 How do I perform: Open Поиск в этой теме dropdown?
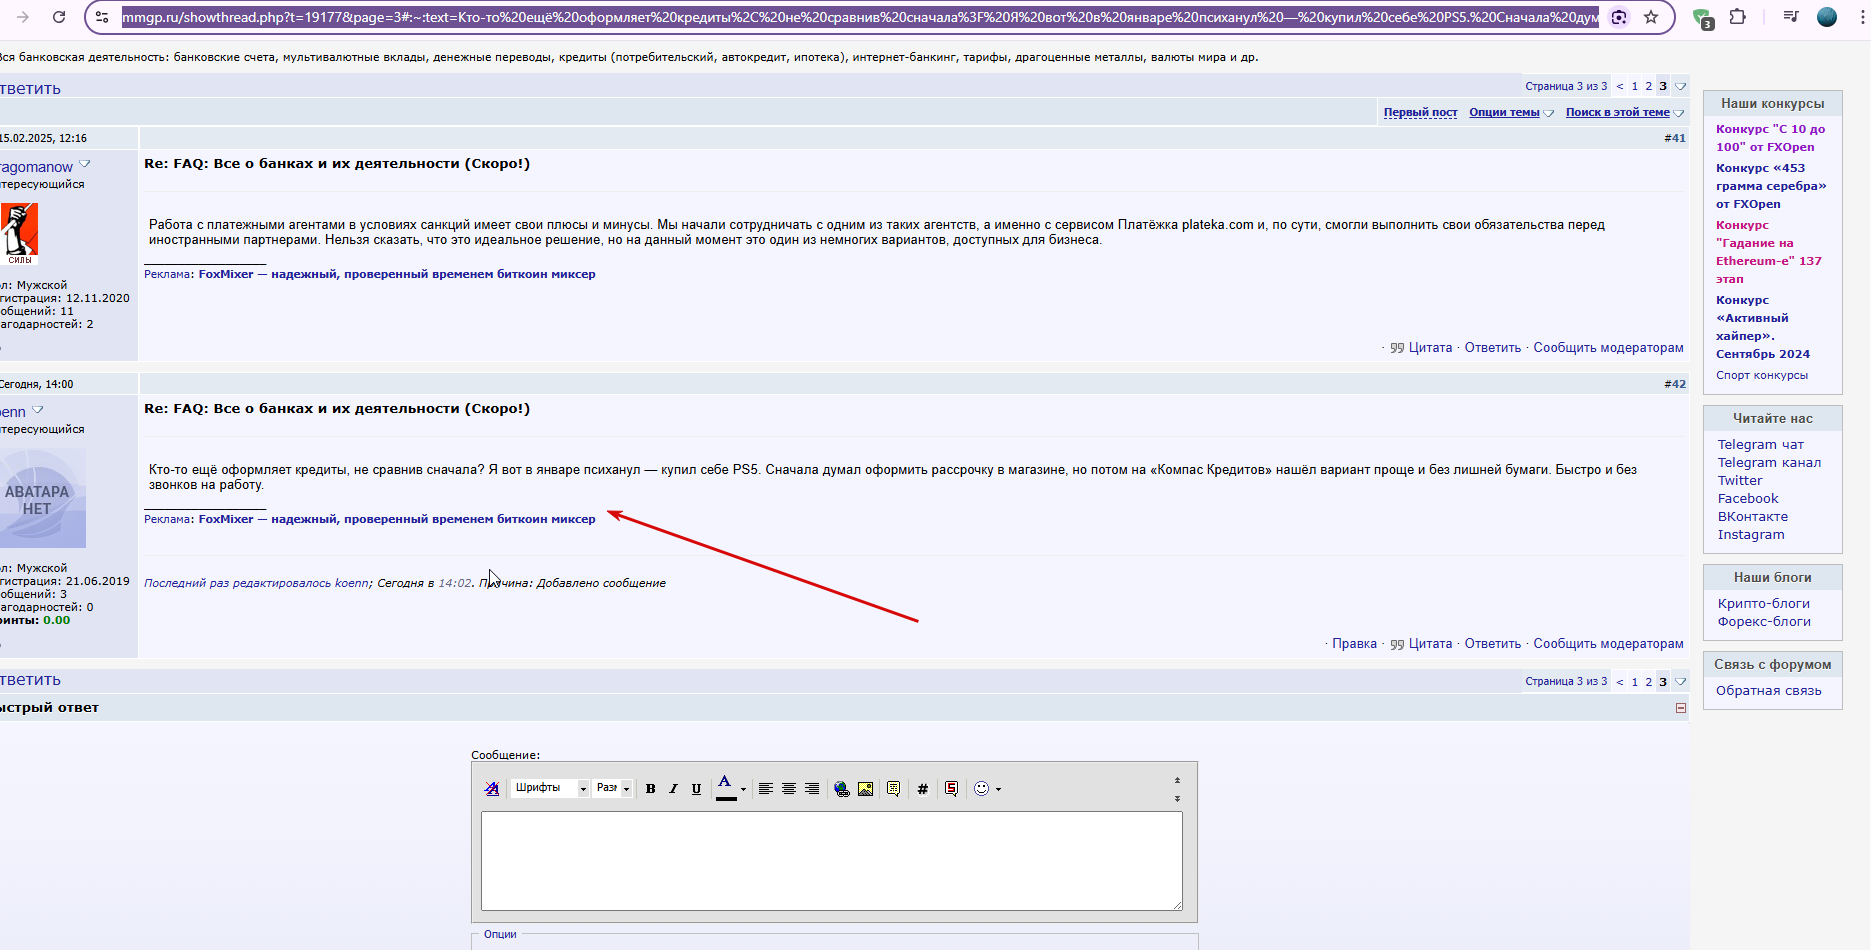tap(1624, 112)
